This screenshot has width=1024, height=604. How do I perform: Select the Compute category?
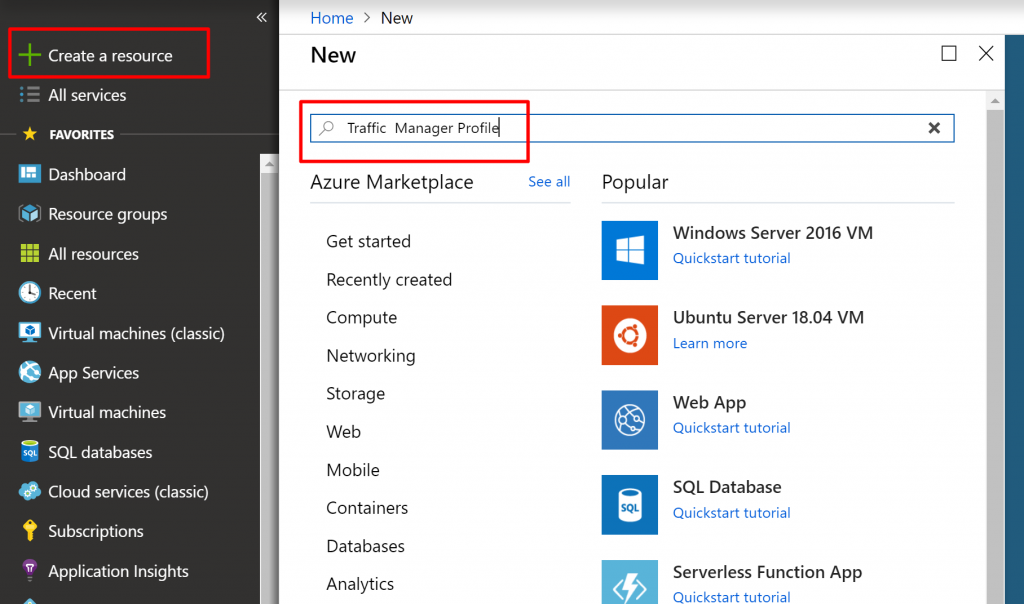point(362,318)
